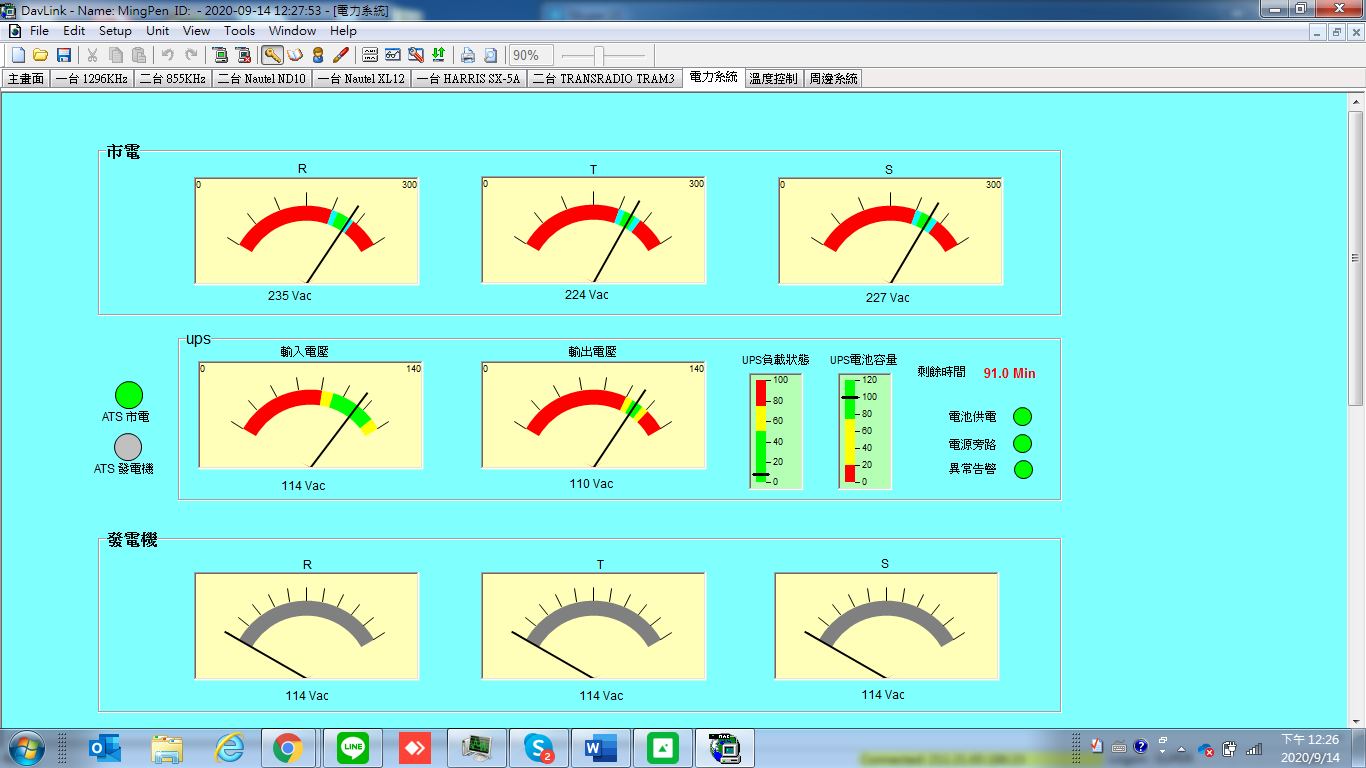
Task: Switch to the 一台 HARRIS SX-5A tab
Action: click(468, 78)
